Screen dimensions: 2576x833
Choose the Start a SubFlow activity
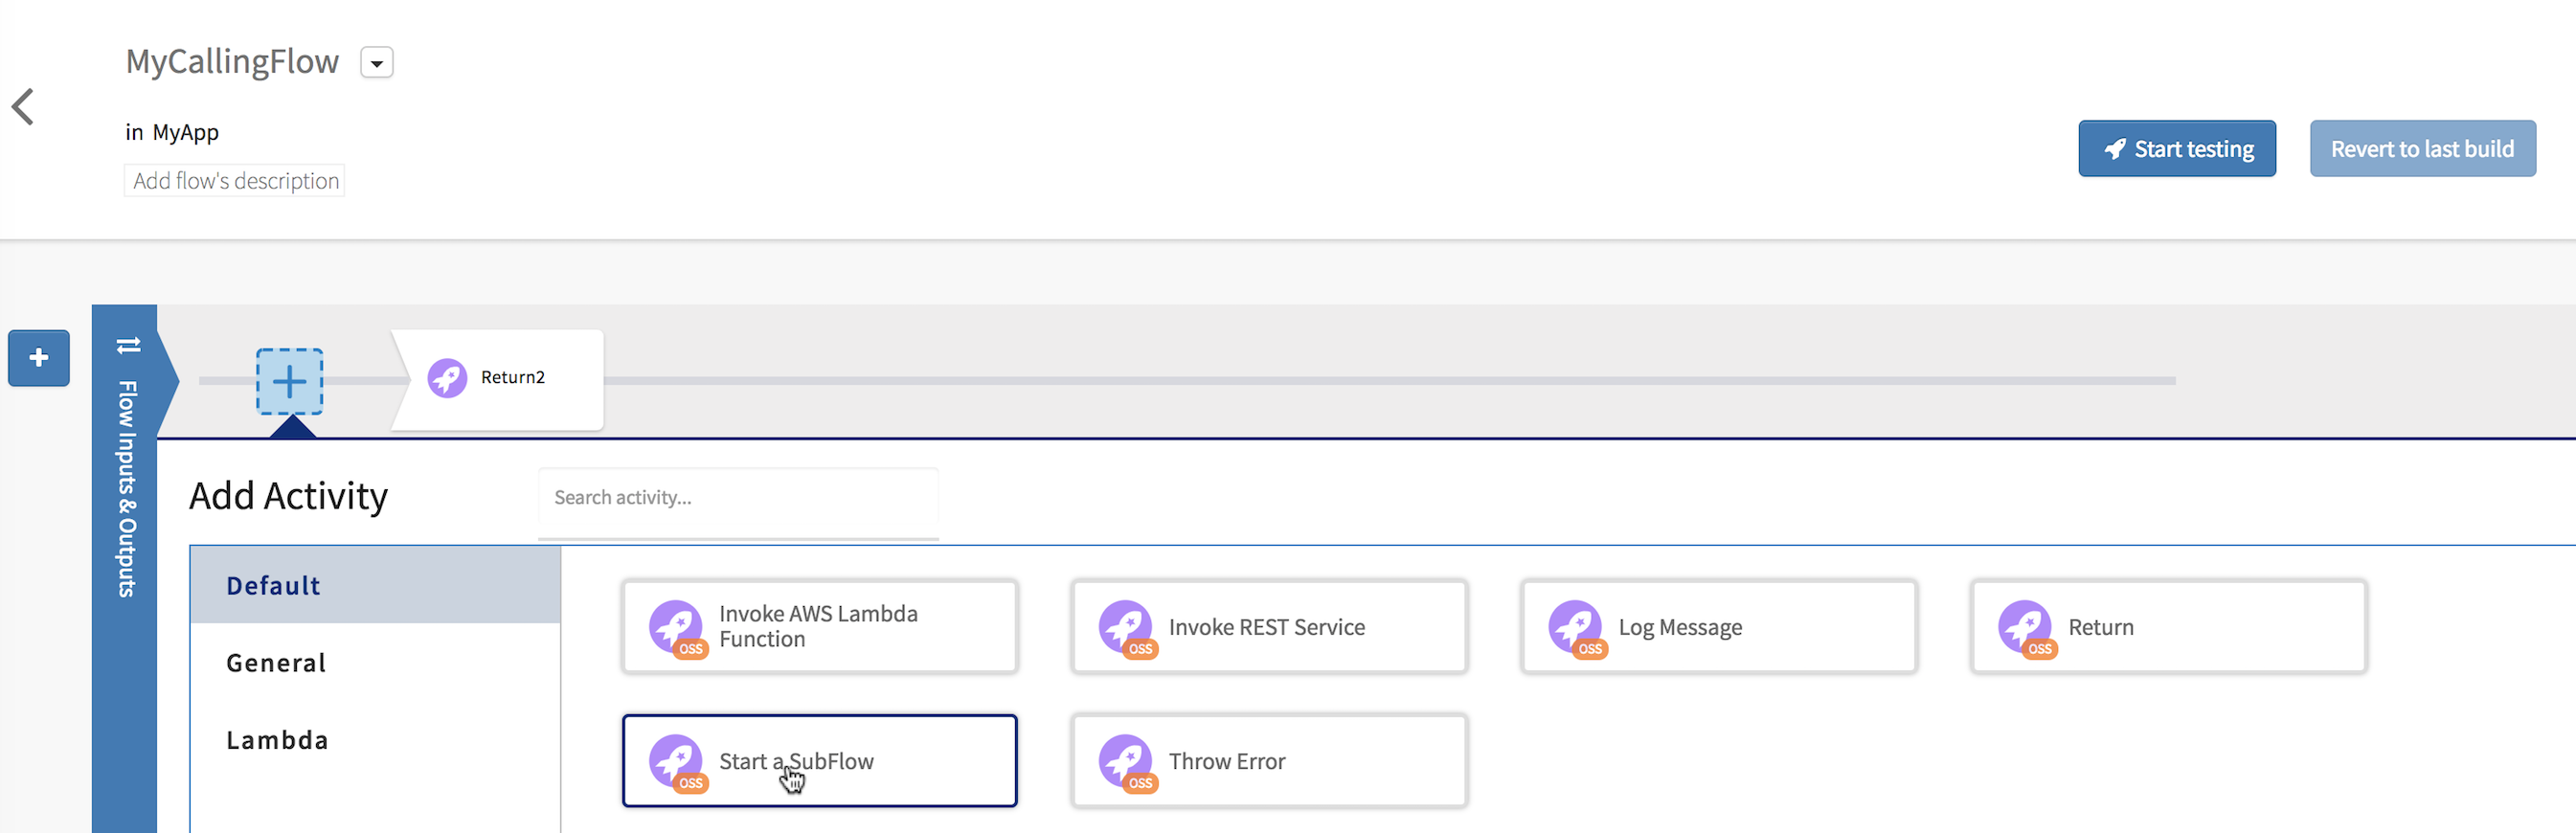tap(819, 761)
